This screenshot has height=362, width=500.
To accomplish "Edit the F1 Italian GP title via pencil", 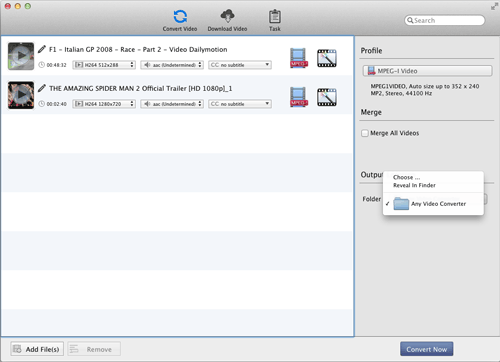I will pyautogui.click(x=42, y=49).
